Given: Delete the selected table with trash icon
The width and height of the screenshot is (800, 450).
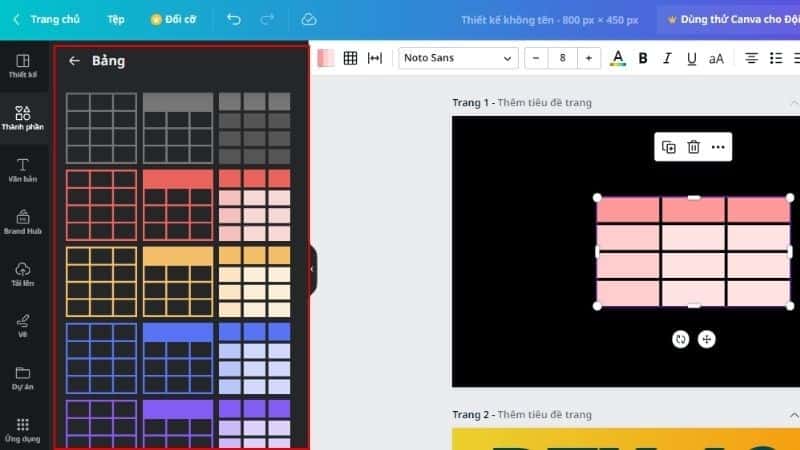Looking at the screenshot, I should tap(693, 147).
